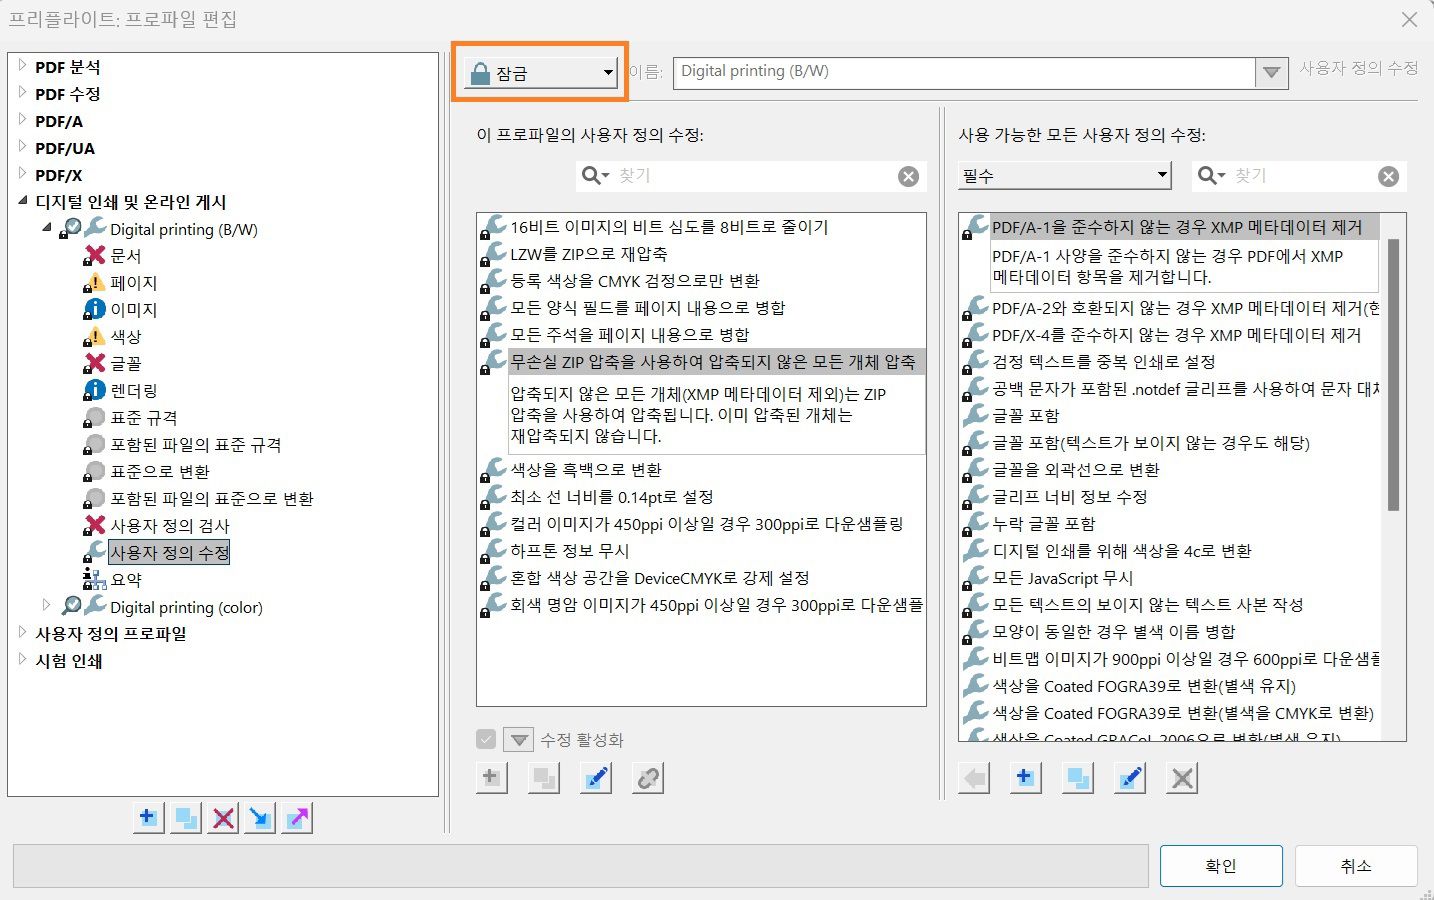Screen dimensions: 1434x900
Task: Click the 수정 활성화 checkbox
Action: [x=487, y=739]
